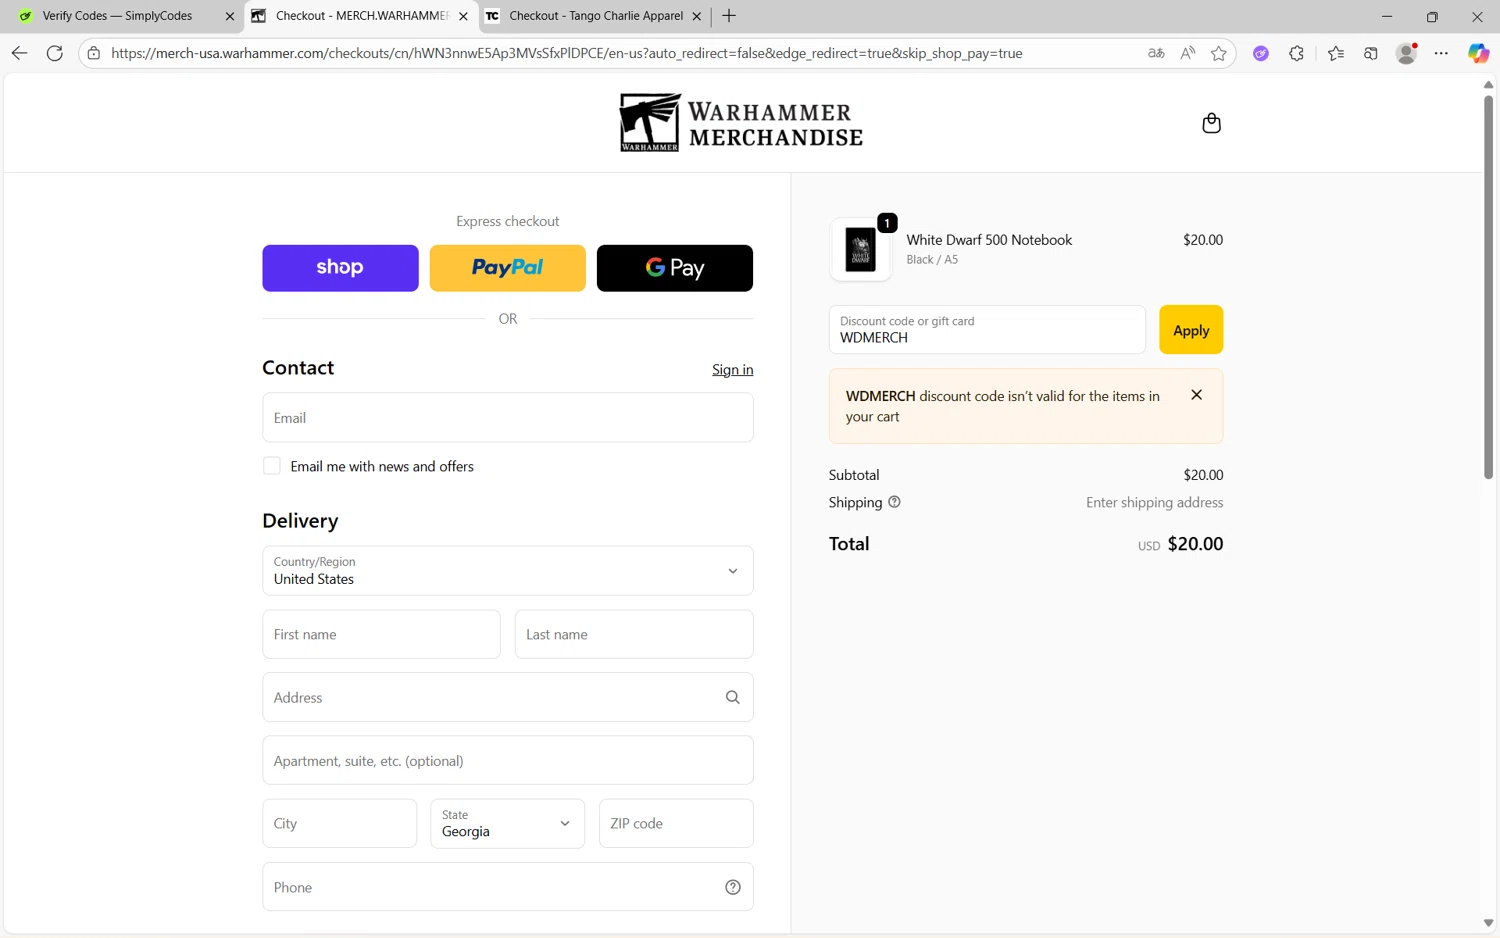Click the translate page icon

[1156, 53]
